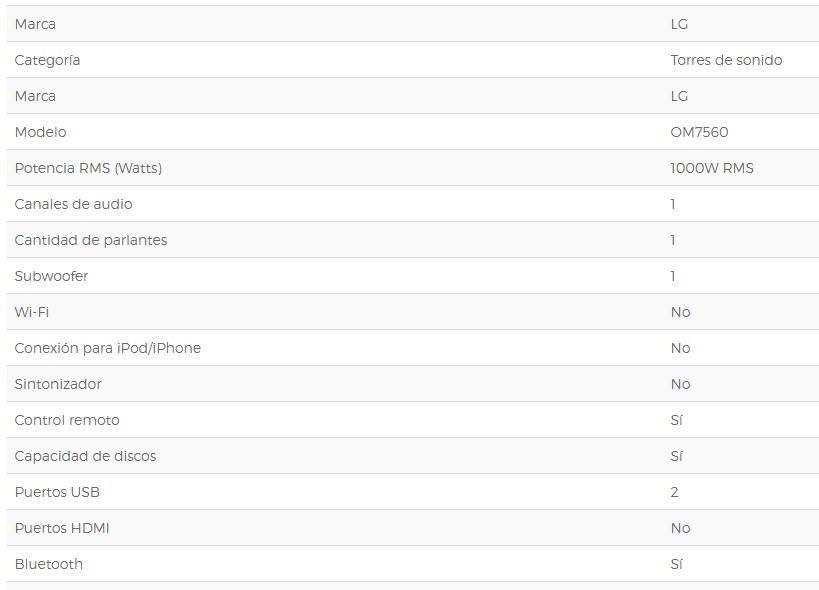Click the 'Canales de audio' label
819x590 pixels.
(x=73, y=204)
